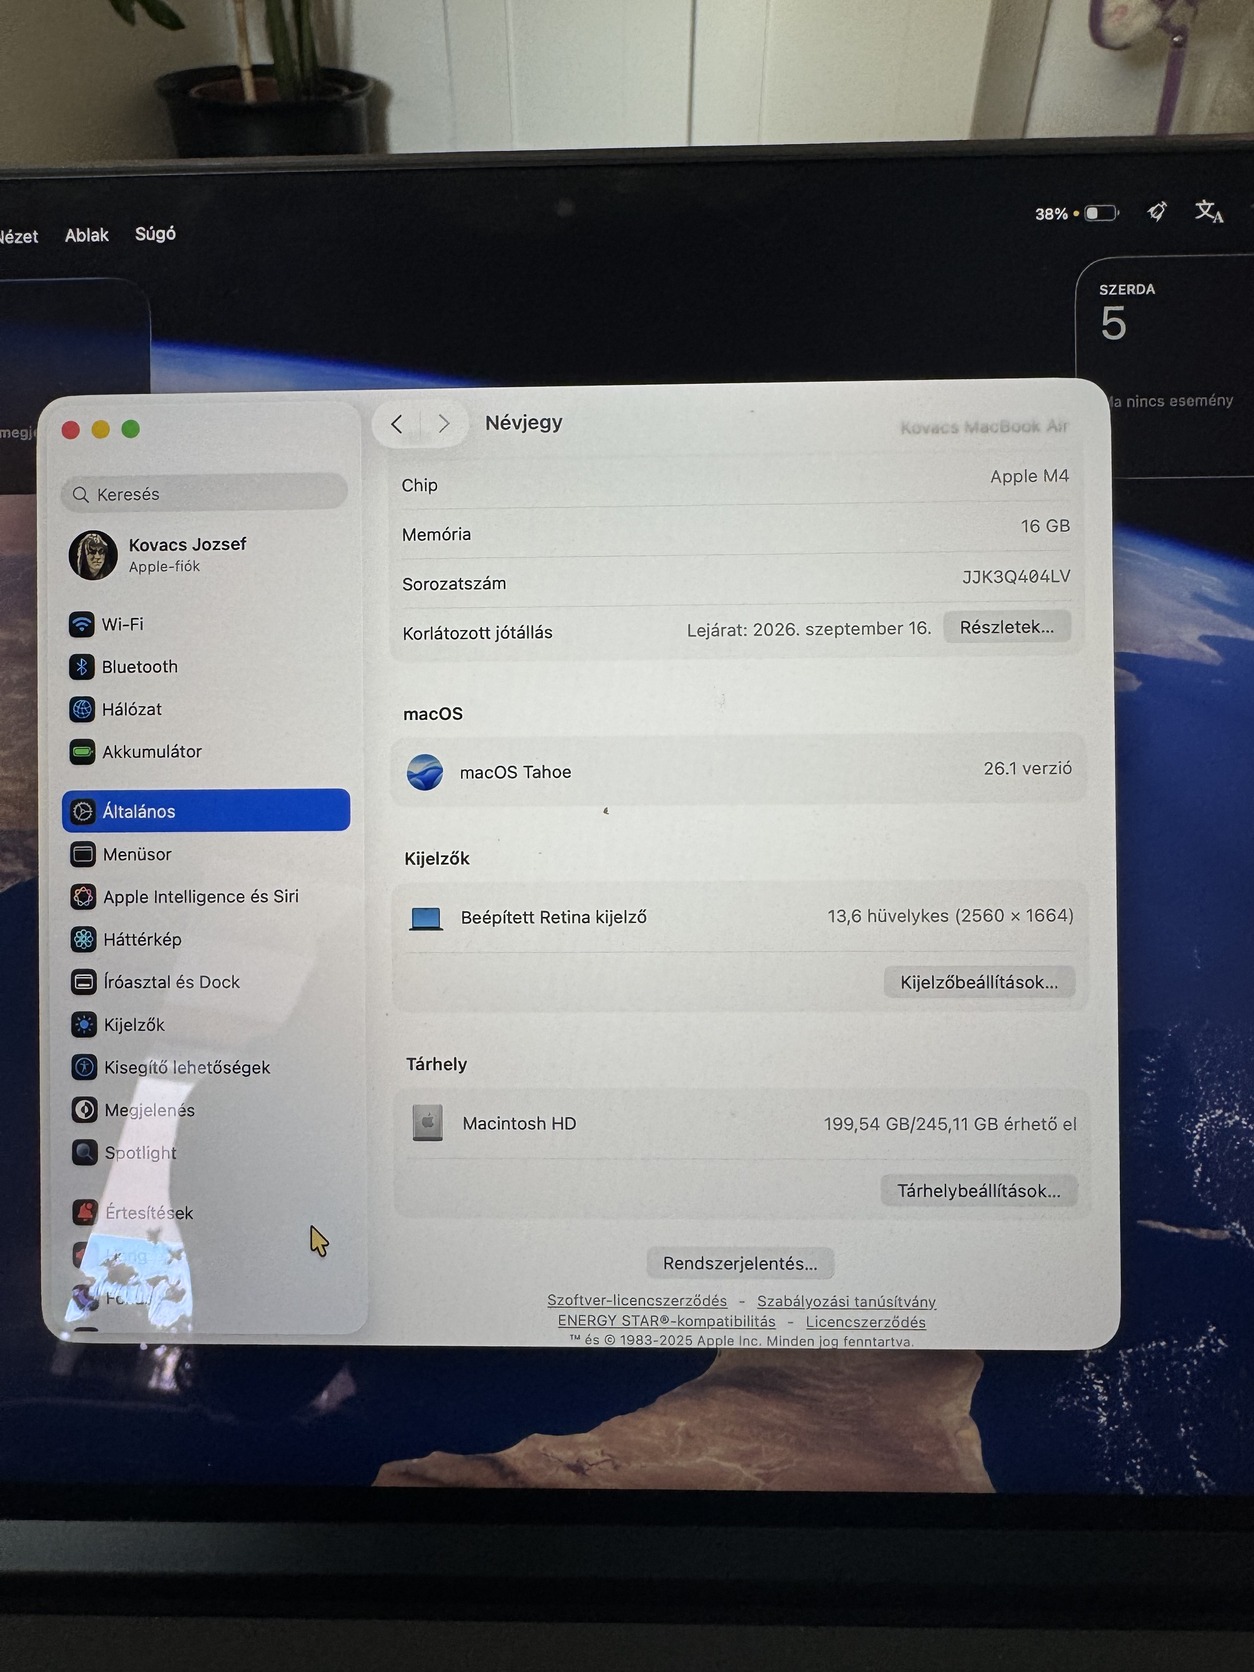Click the battery status icon in menu bar
1254x1672 pixels.
point(1101,213)
